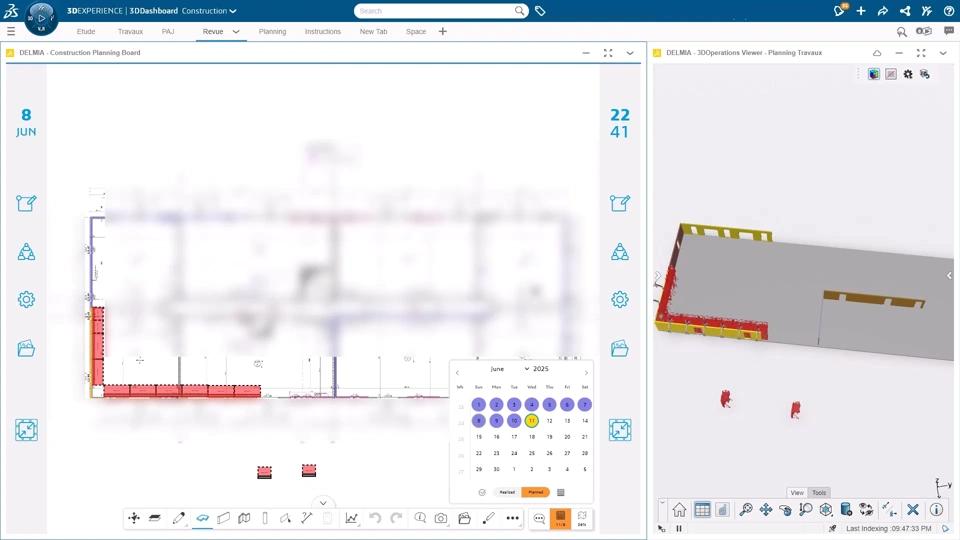The image size is (960, 540).
Task: Open the View tab in viewer toolbar
Action: (797, 492)
